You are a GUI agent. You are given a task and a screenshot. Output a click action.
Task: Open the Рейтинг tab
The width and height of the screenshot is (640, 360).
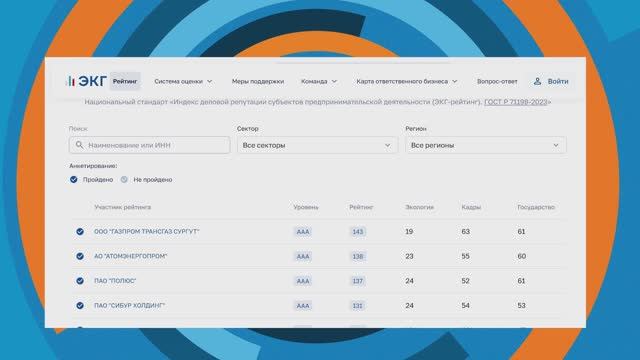[125, 81]
